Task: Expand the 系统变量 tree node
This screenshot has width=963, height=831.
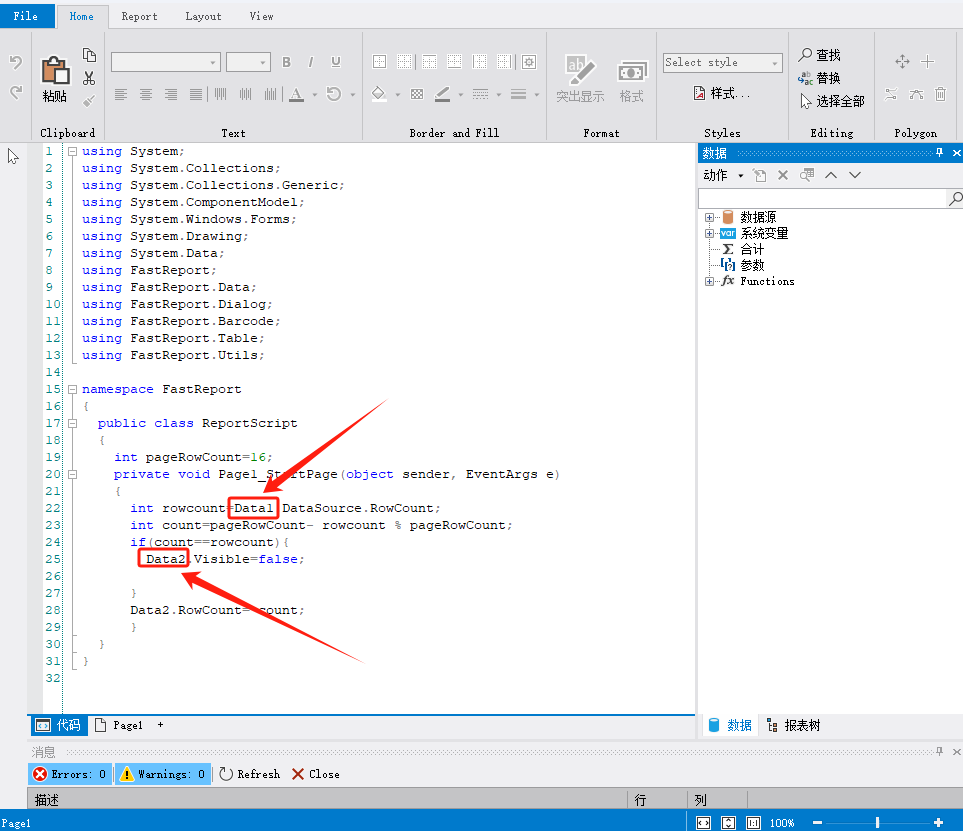Action: tap(709, 233)
